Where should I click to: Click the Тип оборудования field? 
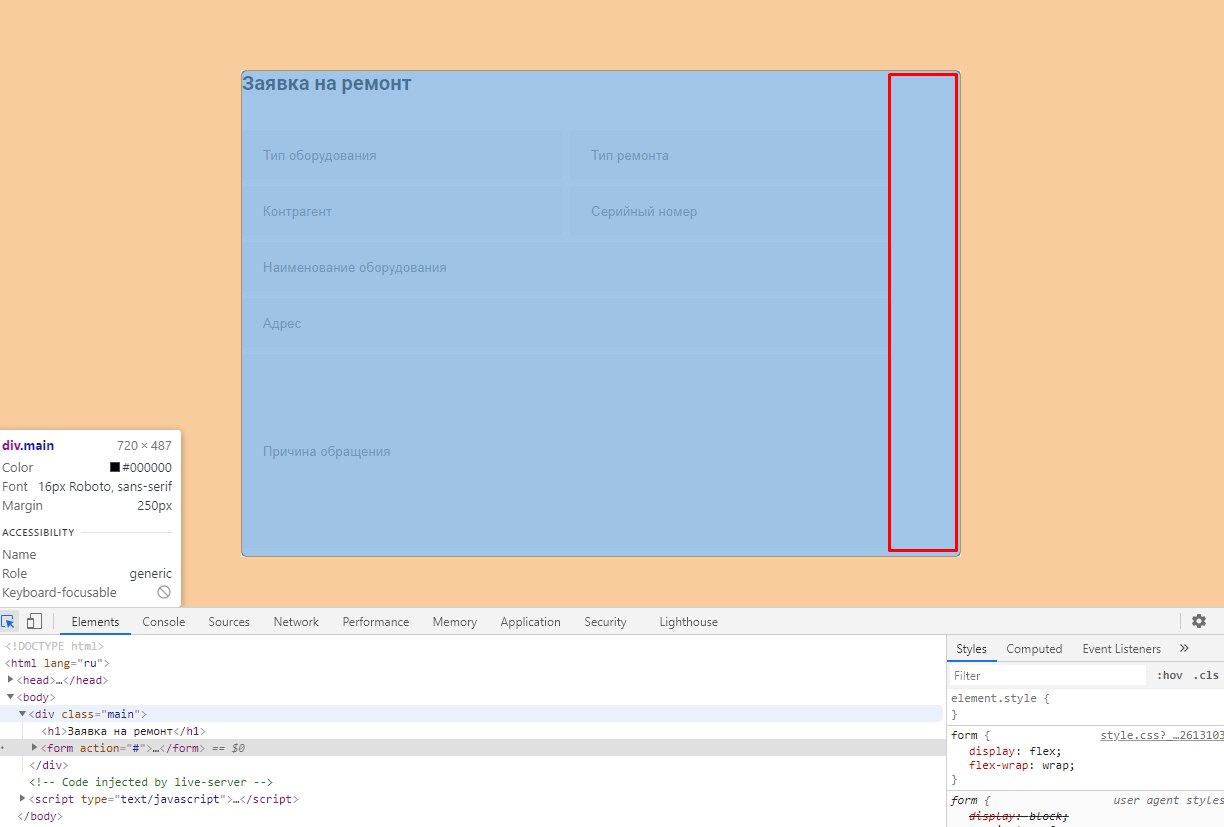(402, 156)
